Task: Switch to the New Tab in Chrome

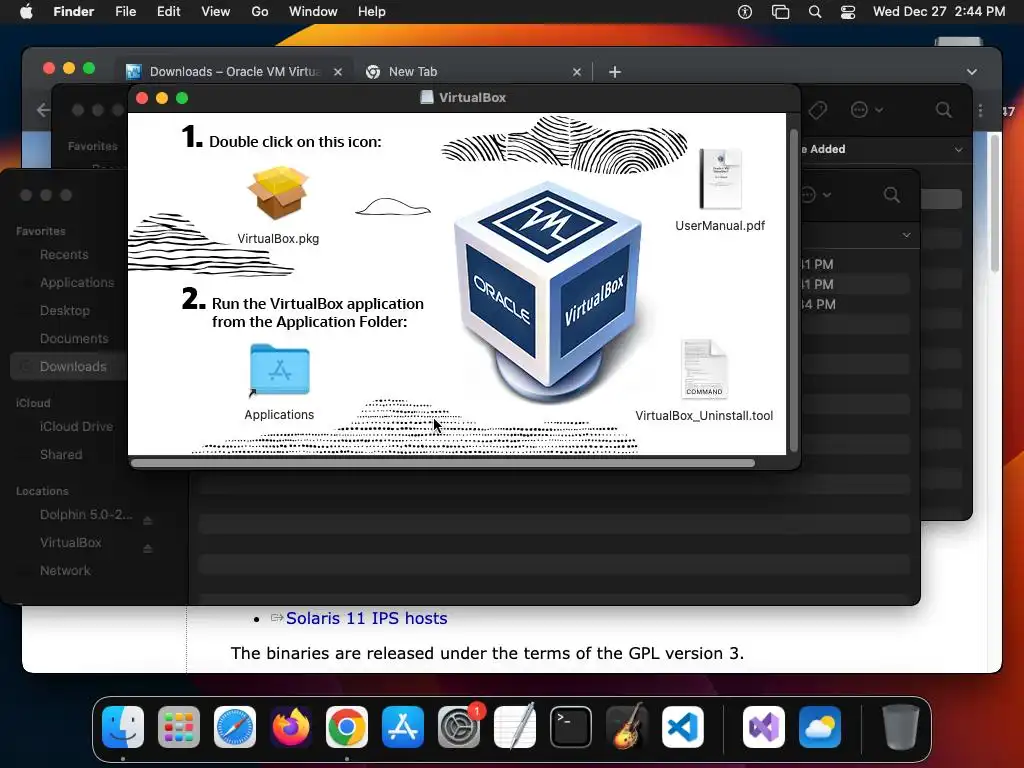Action: point(472,71)
